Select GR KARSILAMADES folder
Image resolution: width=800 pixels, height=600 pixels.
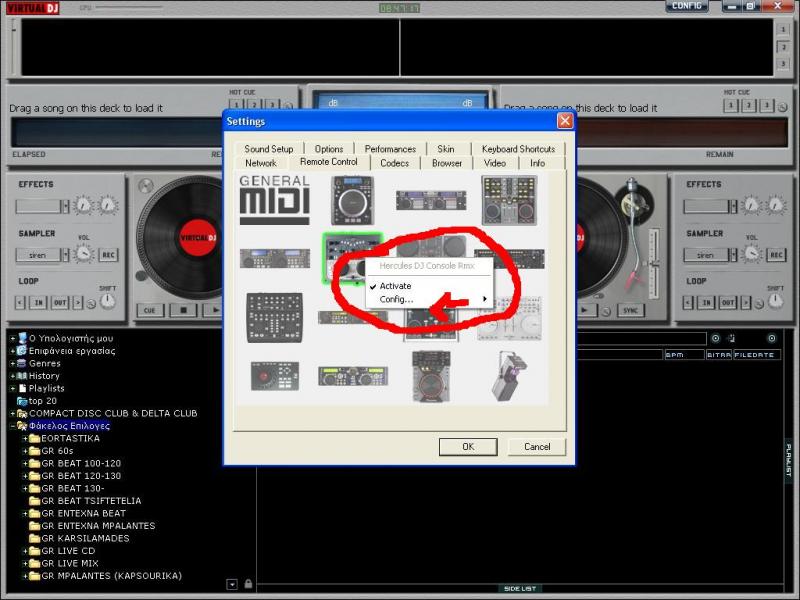click(x=85, y=538)
